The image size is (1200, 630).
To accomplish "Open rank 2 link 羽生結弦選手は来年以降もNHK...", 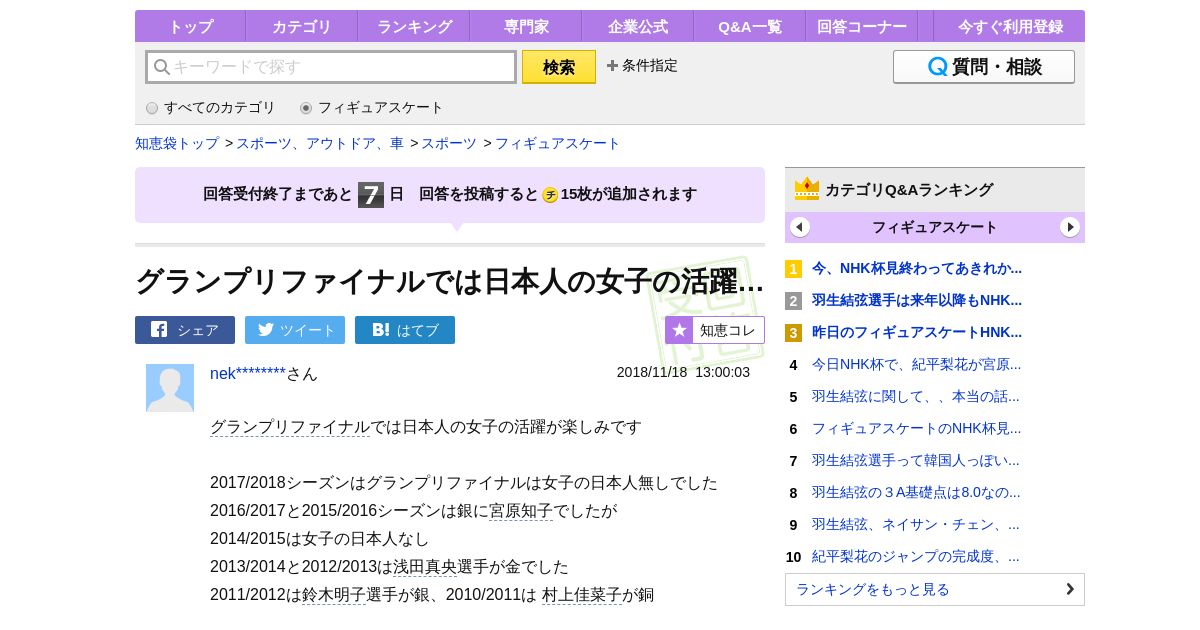I will tap(917, 300).
